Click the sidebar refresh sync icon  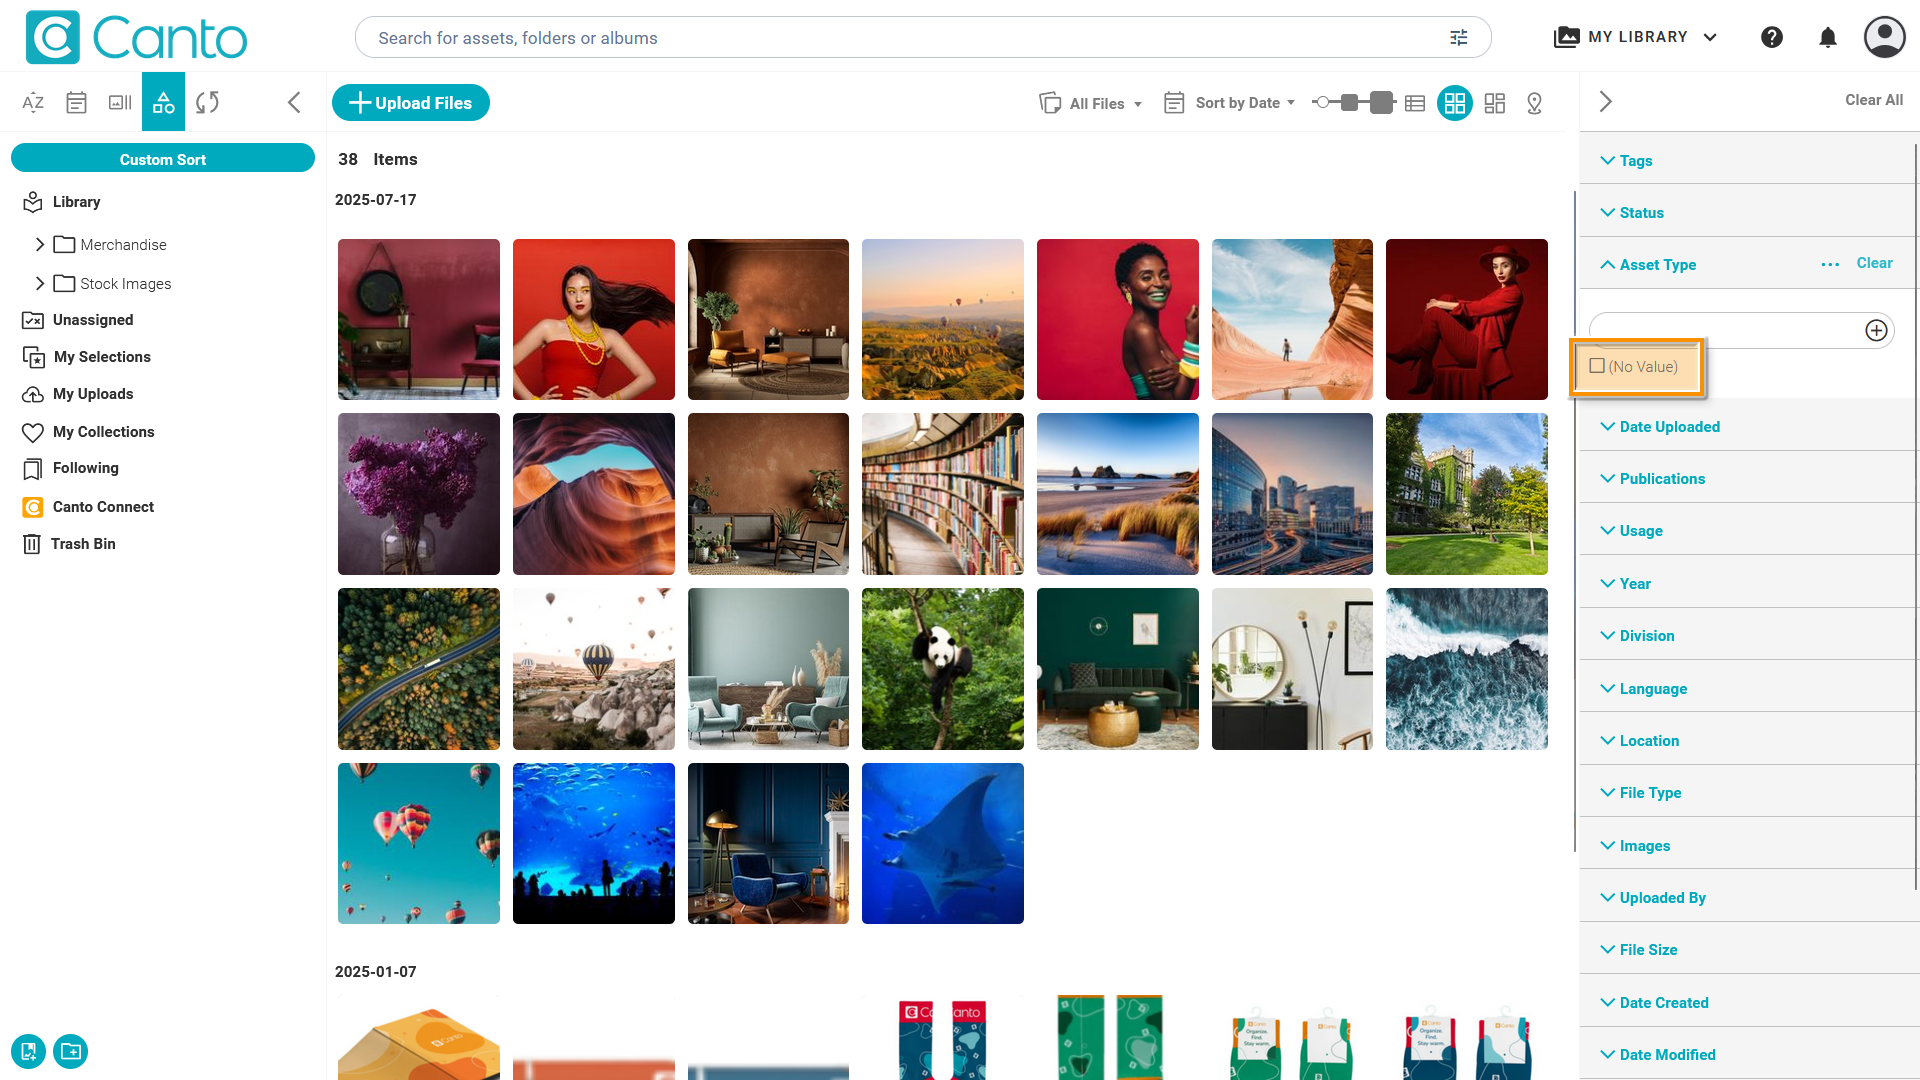pos(207,102)
